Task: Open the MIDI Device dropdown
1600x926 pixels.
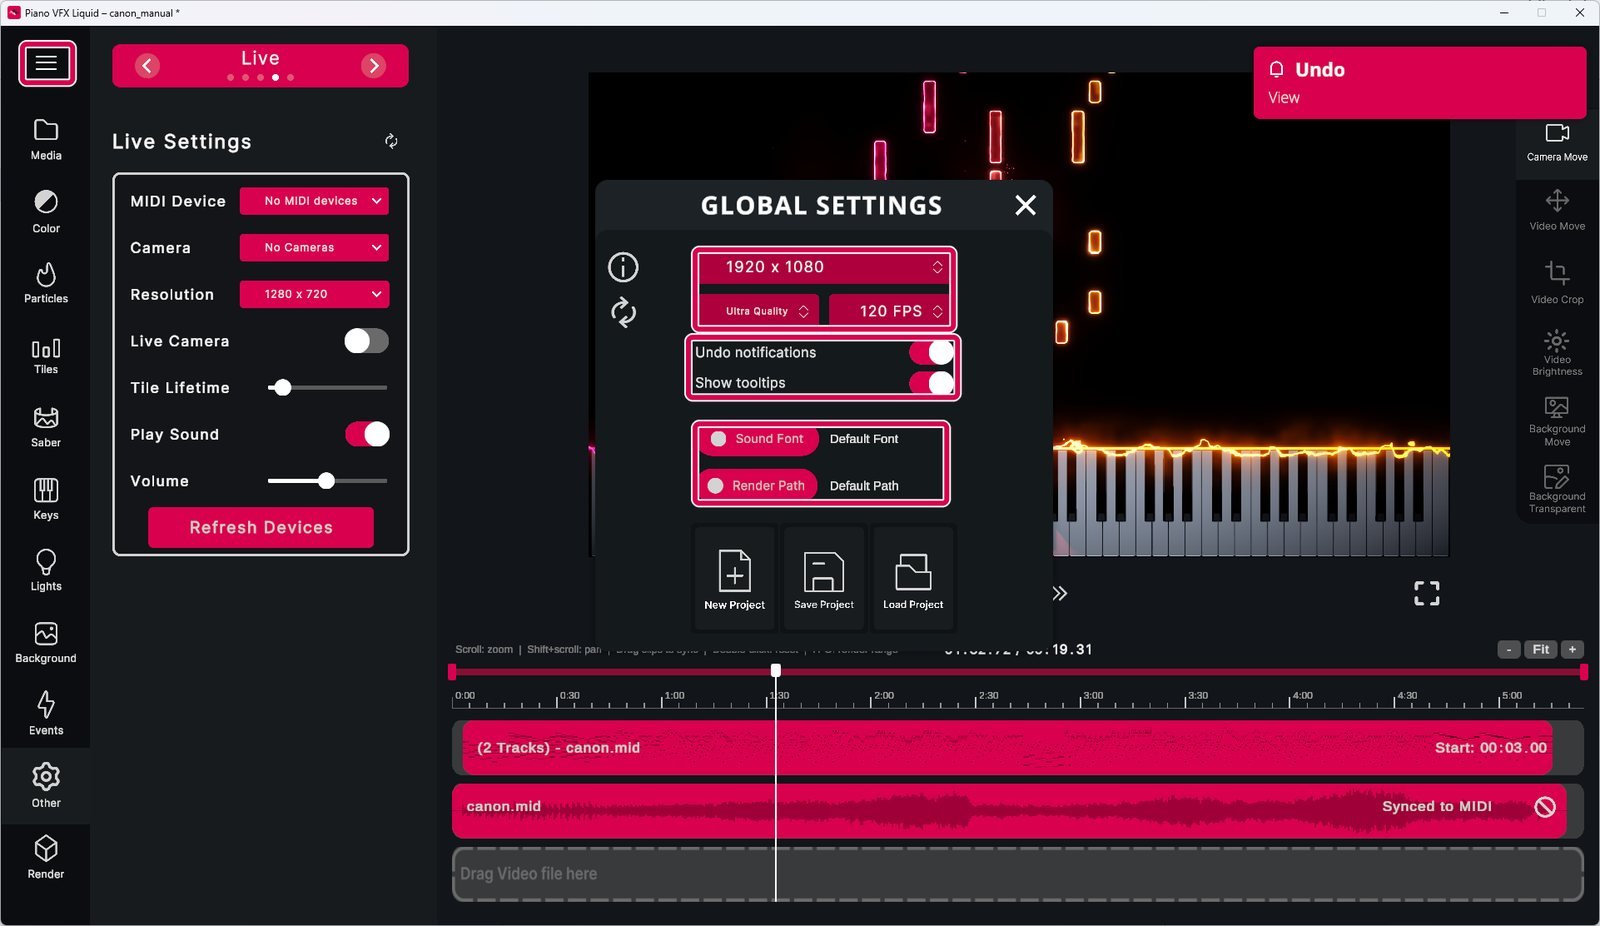Action: click(314, 201)
